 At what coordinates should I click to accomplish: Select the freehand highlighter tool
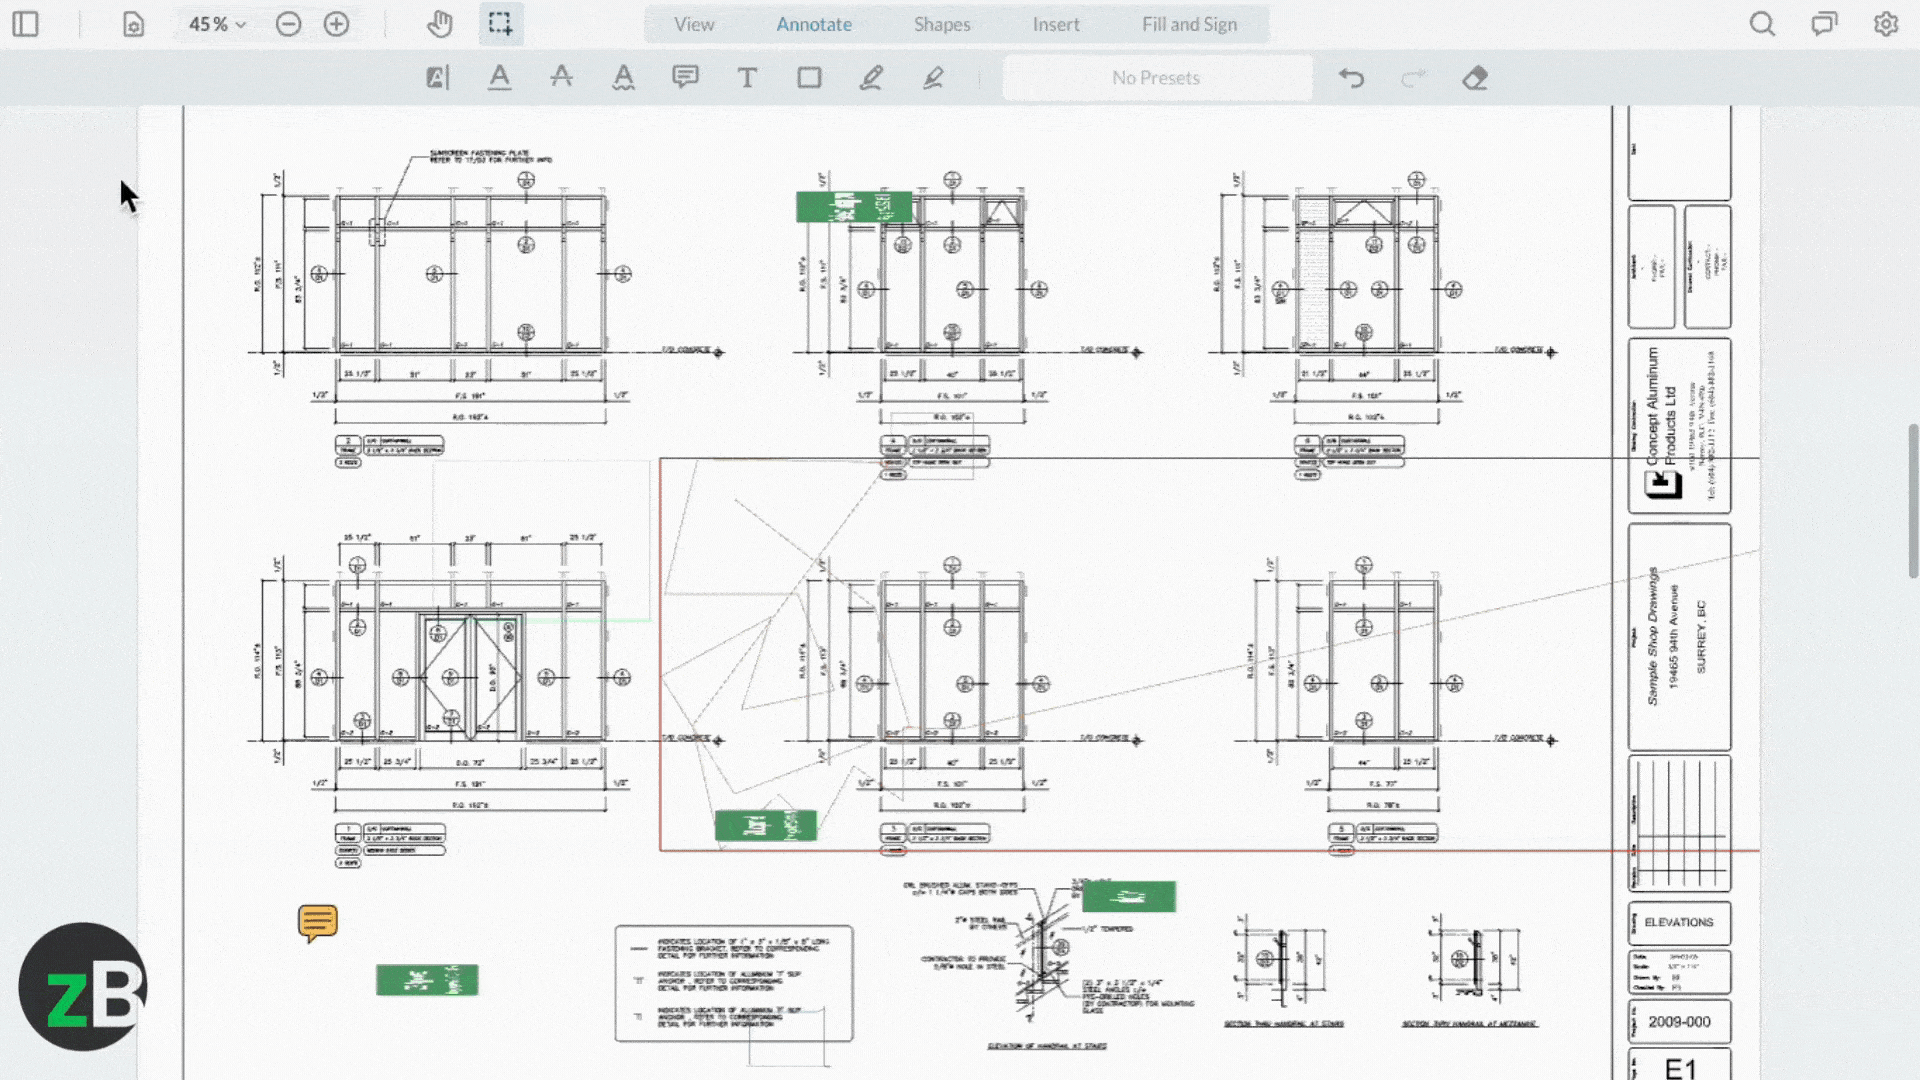[933, 77]
